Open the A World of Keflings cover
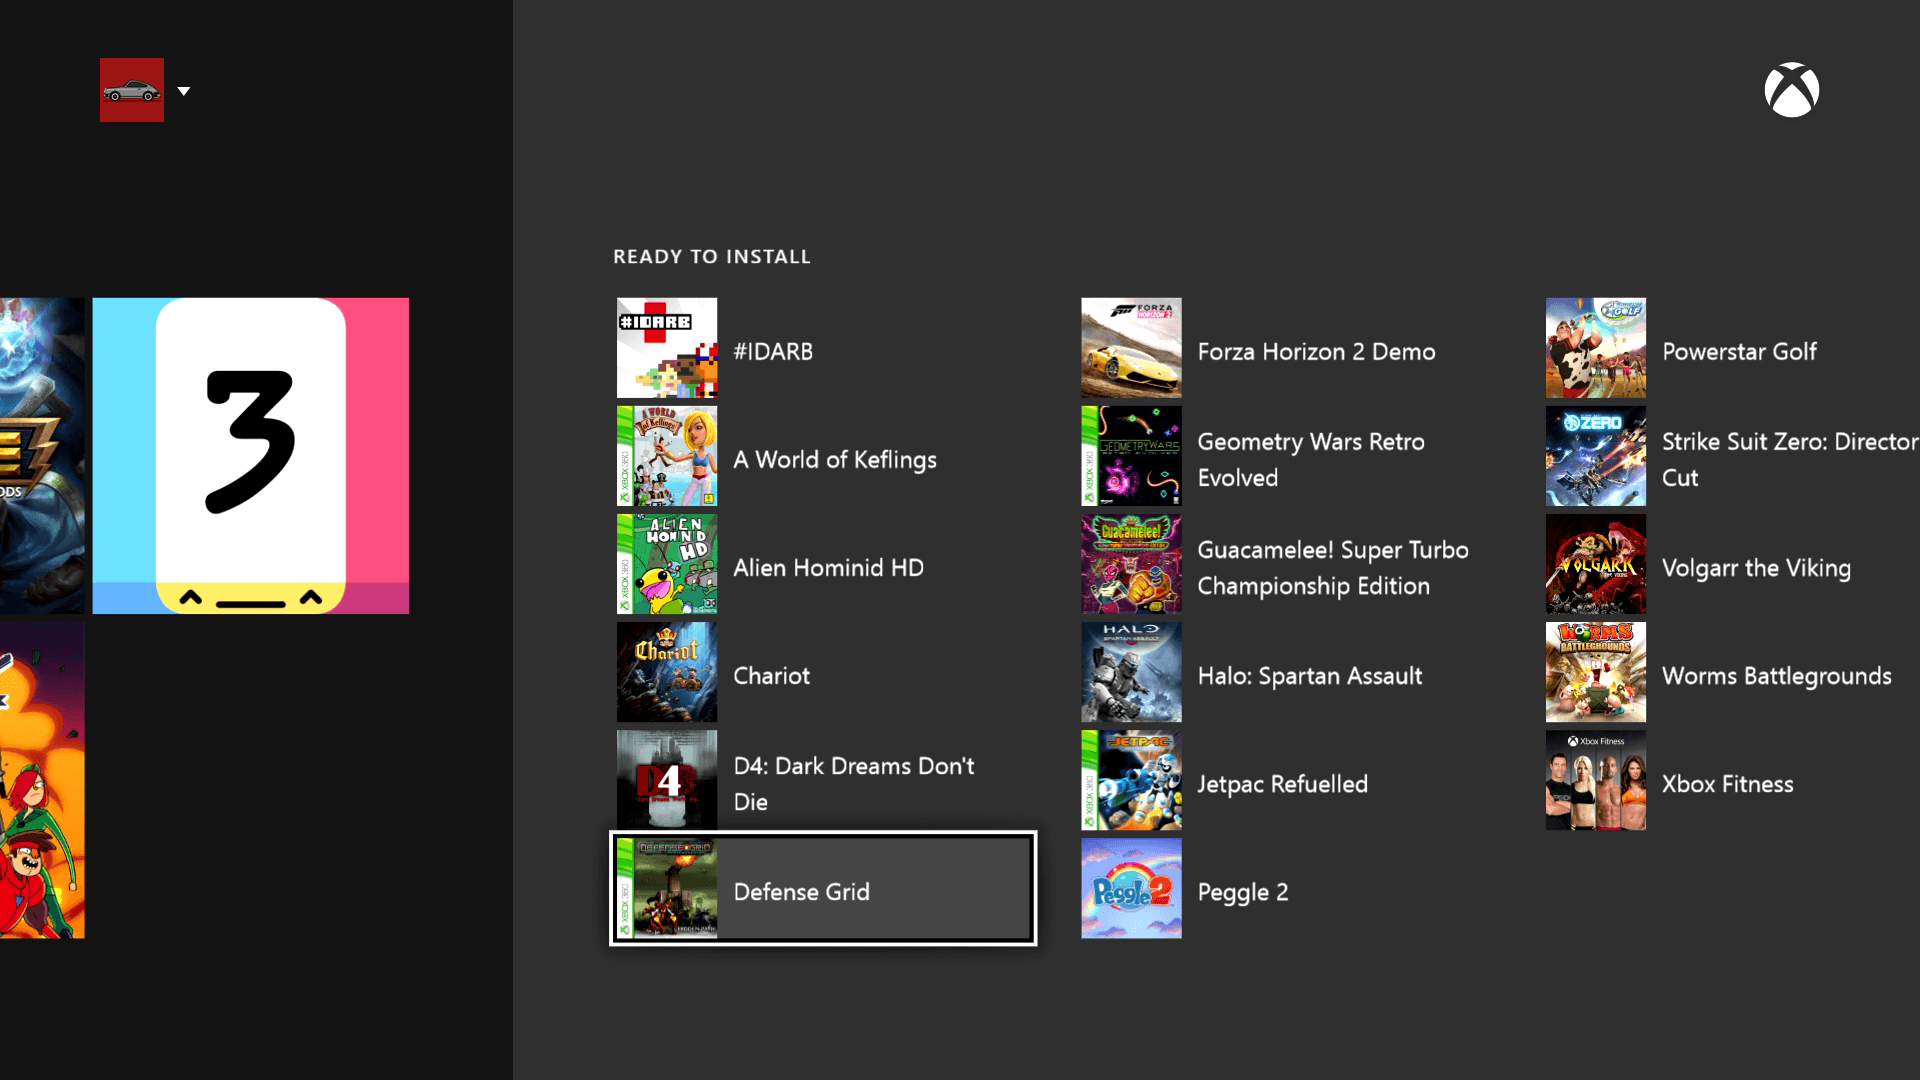Screen dimensions: 1920x1080 [x=667, y=456]
